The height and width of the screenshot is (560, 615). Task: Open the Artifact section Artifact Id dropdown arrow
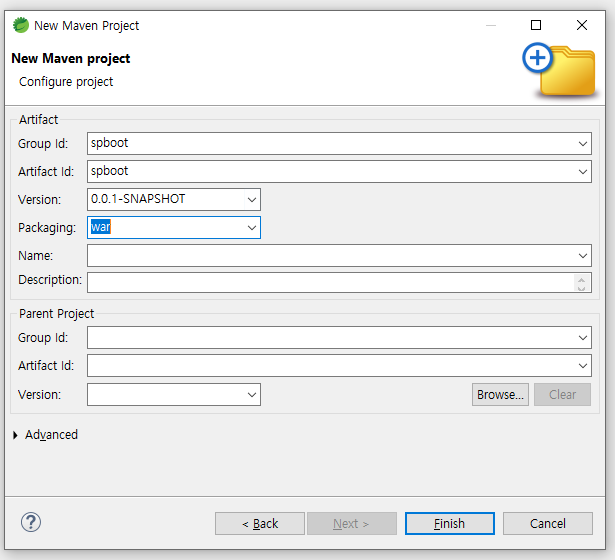point(583,171)
